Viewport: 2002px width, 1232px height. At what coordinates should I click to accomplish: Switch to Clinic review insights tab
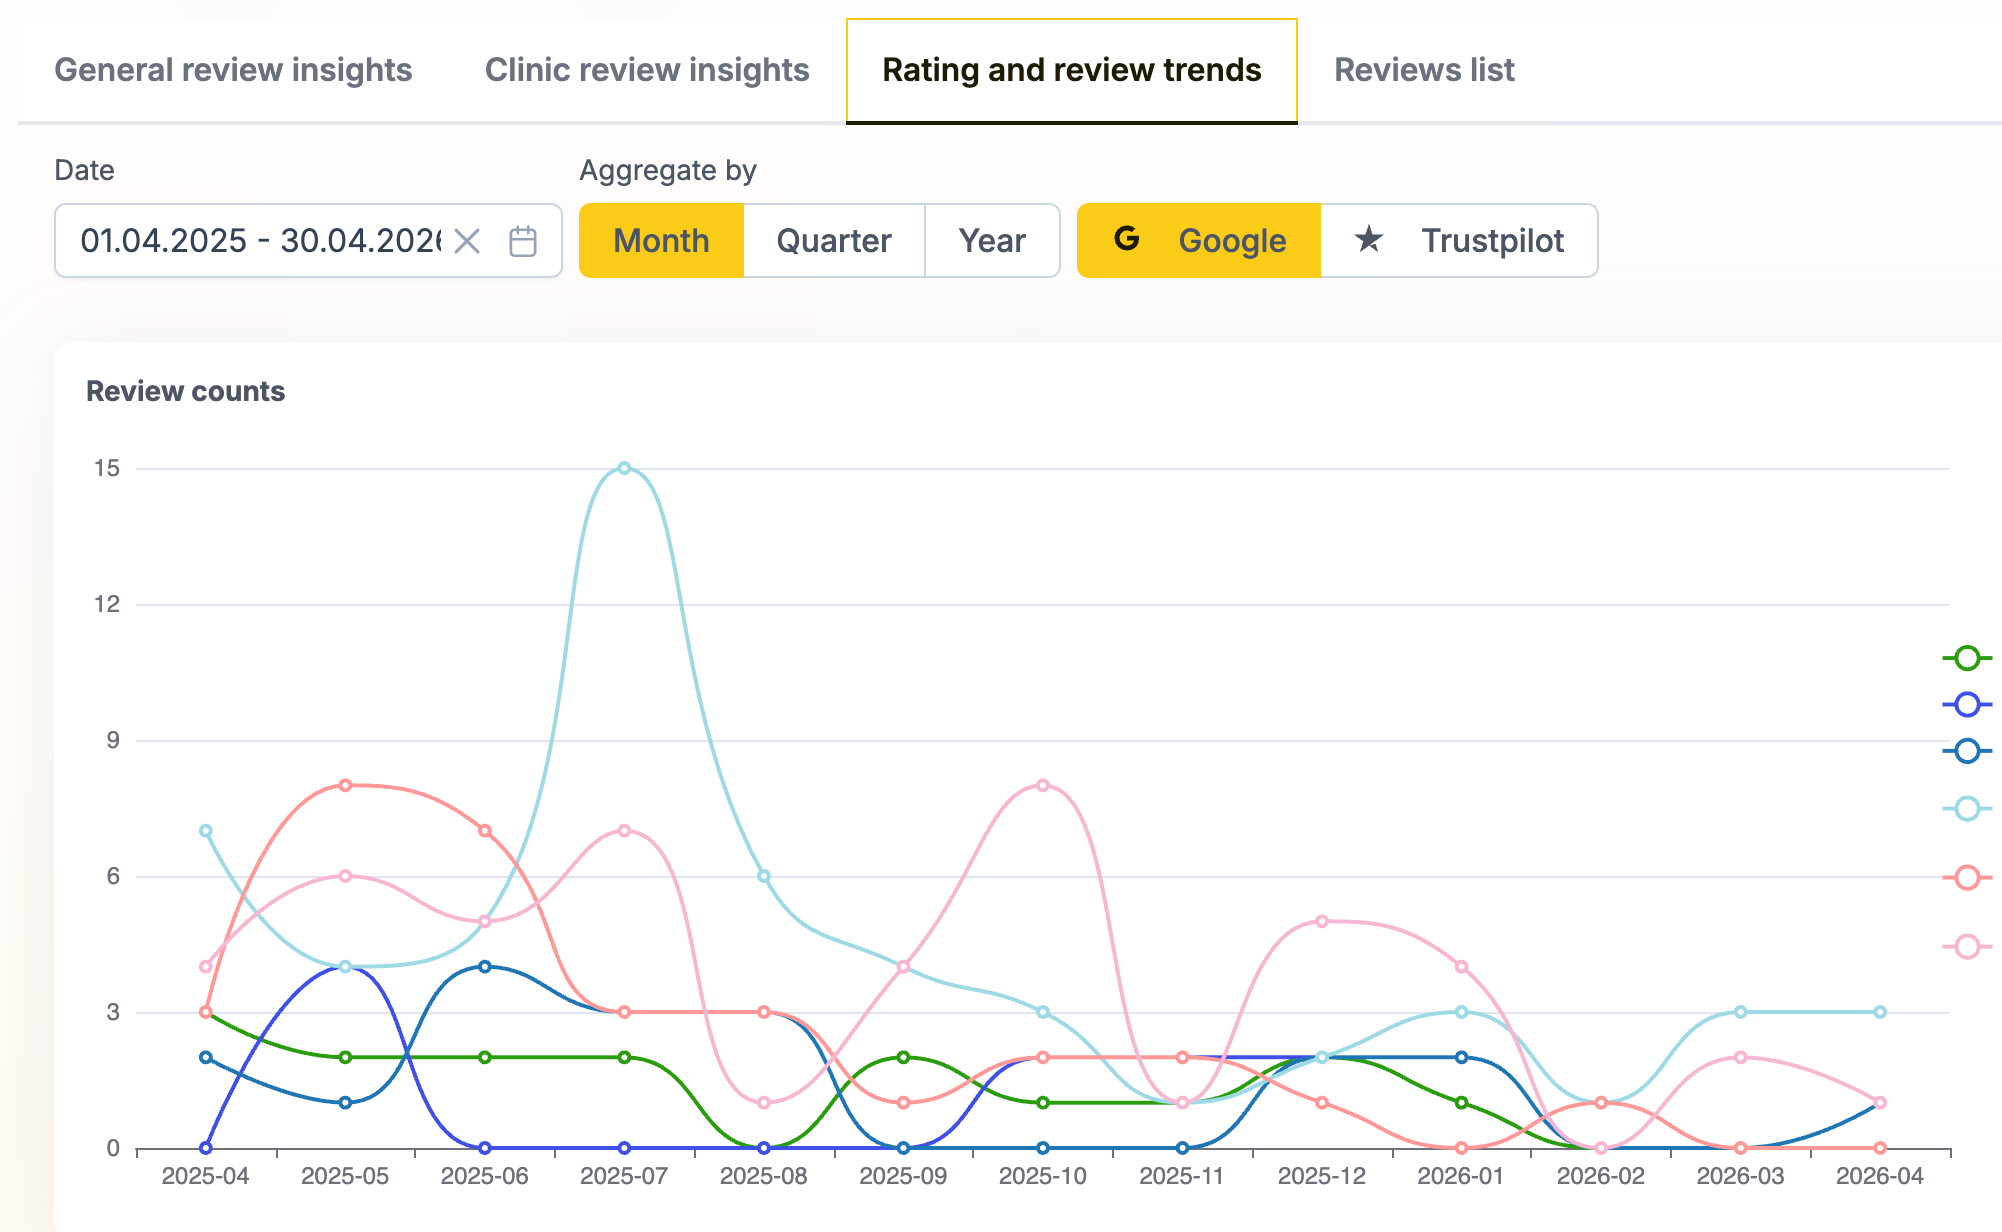click(647, 70)
